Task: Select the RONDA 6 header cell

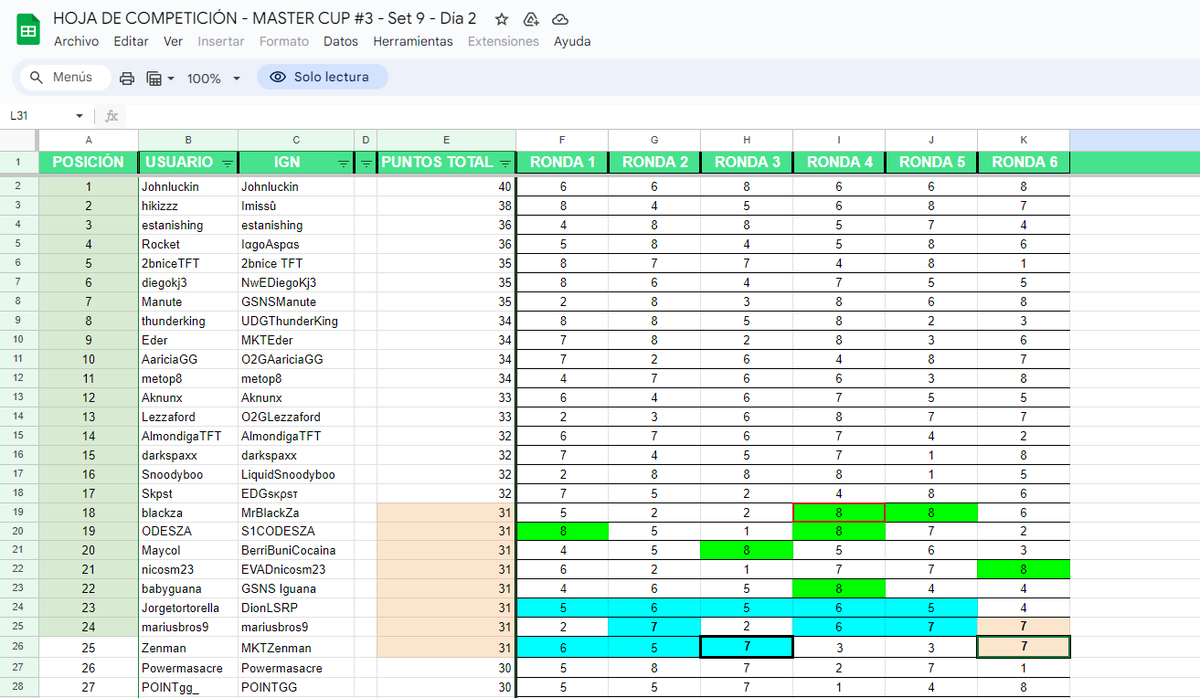Action: click(1024, 162)
